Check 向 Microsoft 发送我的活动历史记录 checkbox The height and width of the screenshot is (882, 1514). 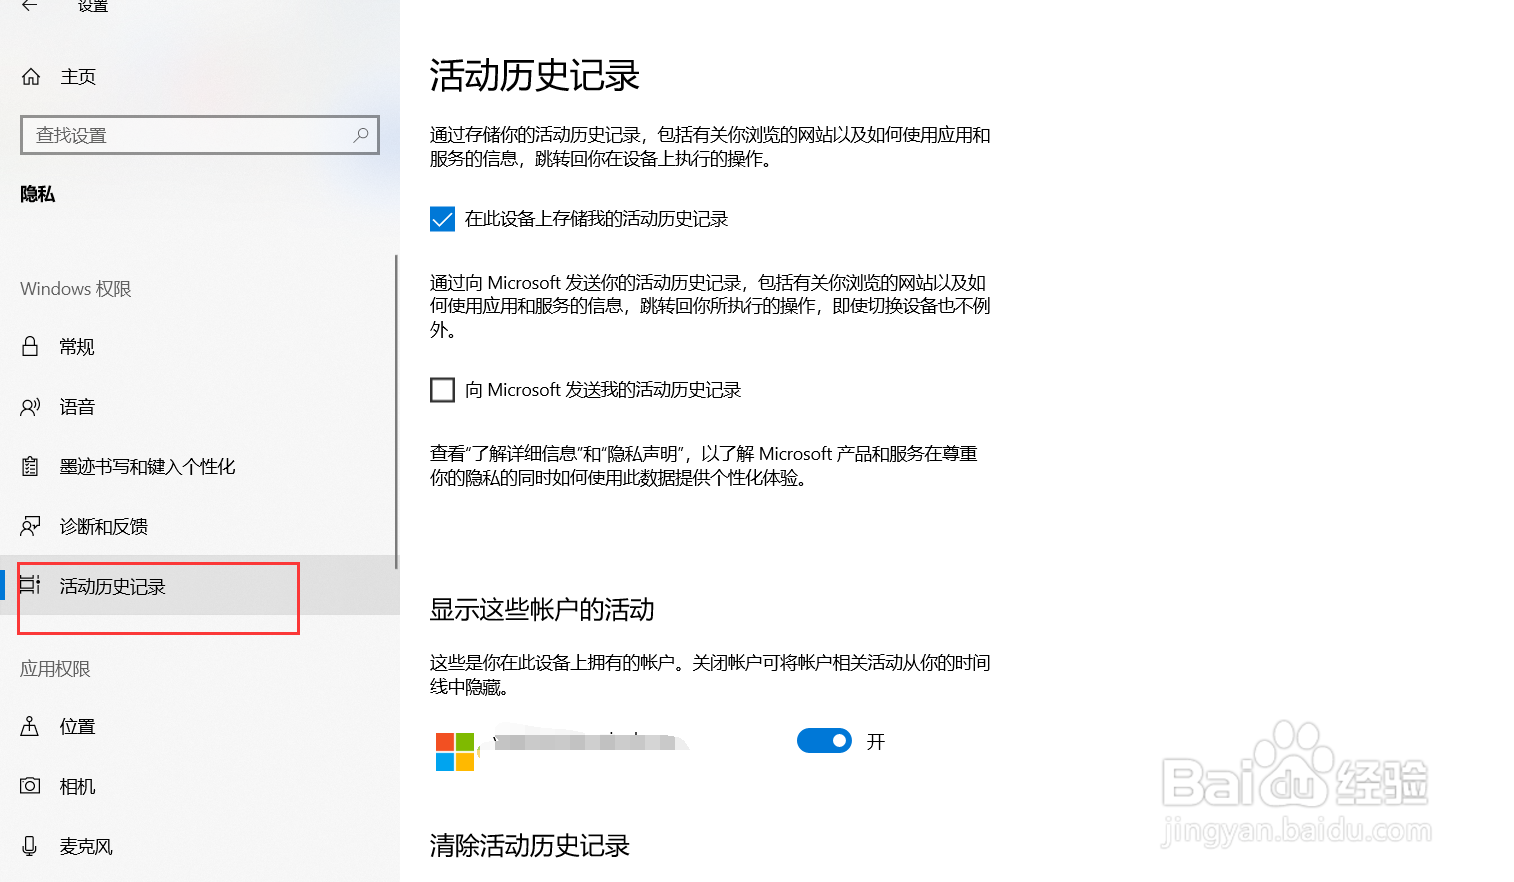(x=442, y=390)
